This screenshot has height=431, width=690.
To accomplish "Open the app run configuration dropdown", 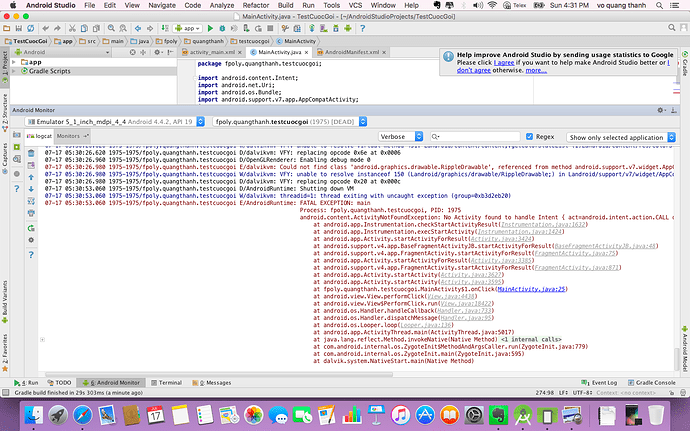I will point(187,28).
